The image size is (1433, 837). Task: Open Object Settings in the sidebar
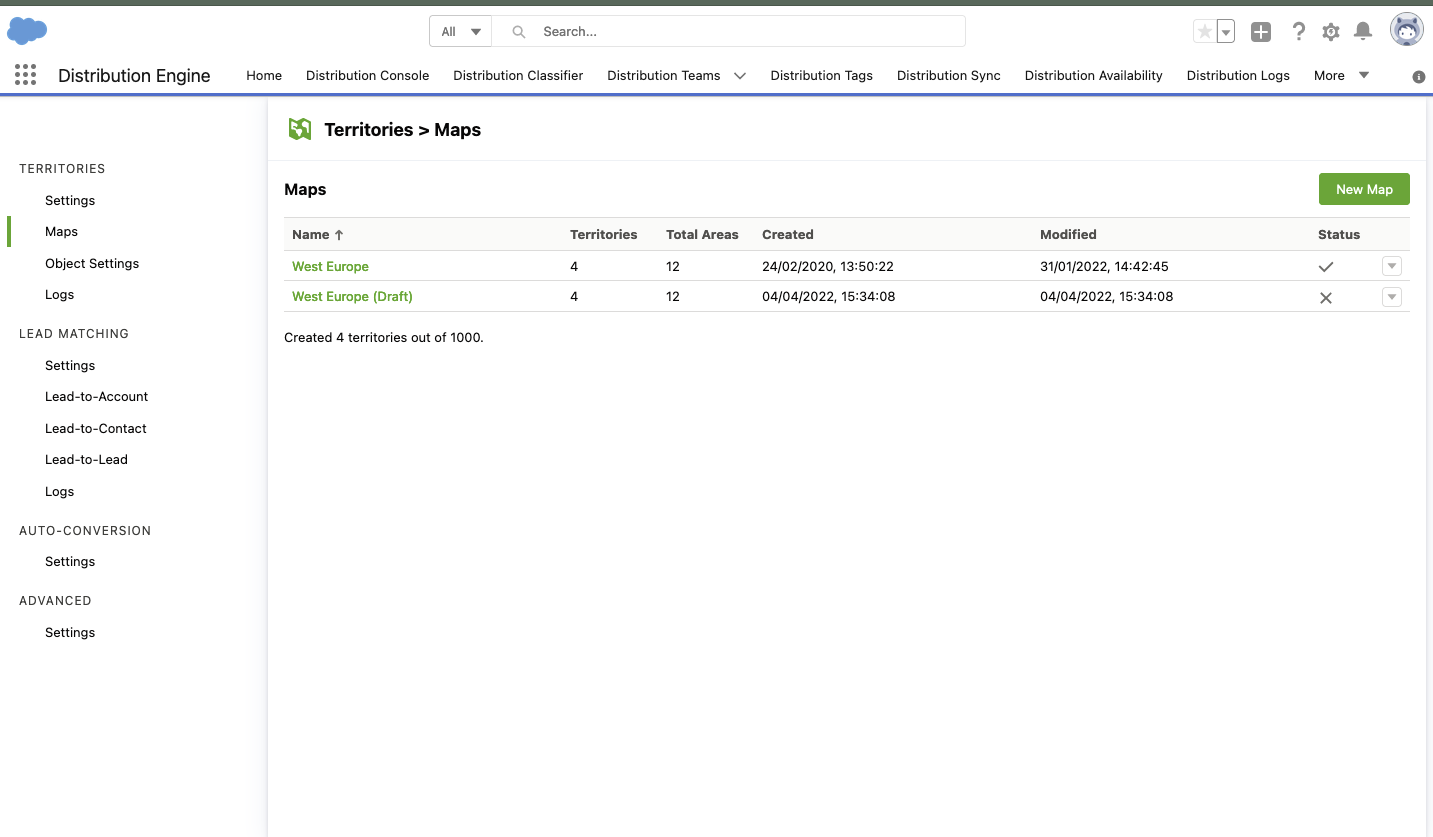92,264
